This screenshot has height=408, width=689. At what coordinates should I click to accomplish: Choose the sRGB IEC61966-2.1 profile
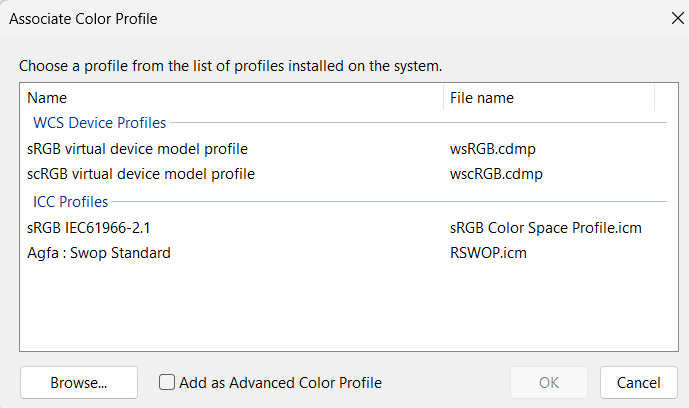(89, 228)
